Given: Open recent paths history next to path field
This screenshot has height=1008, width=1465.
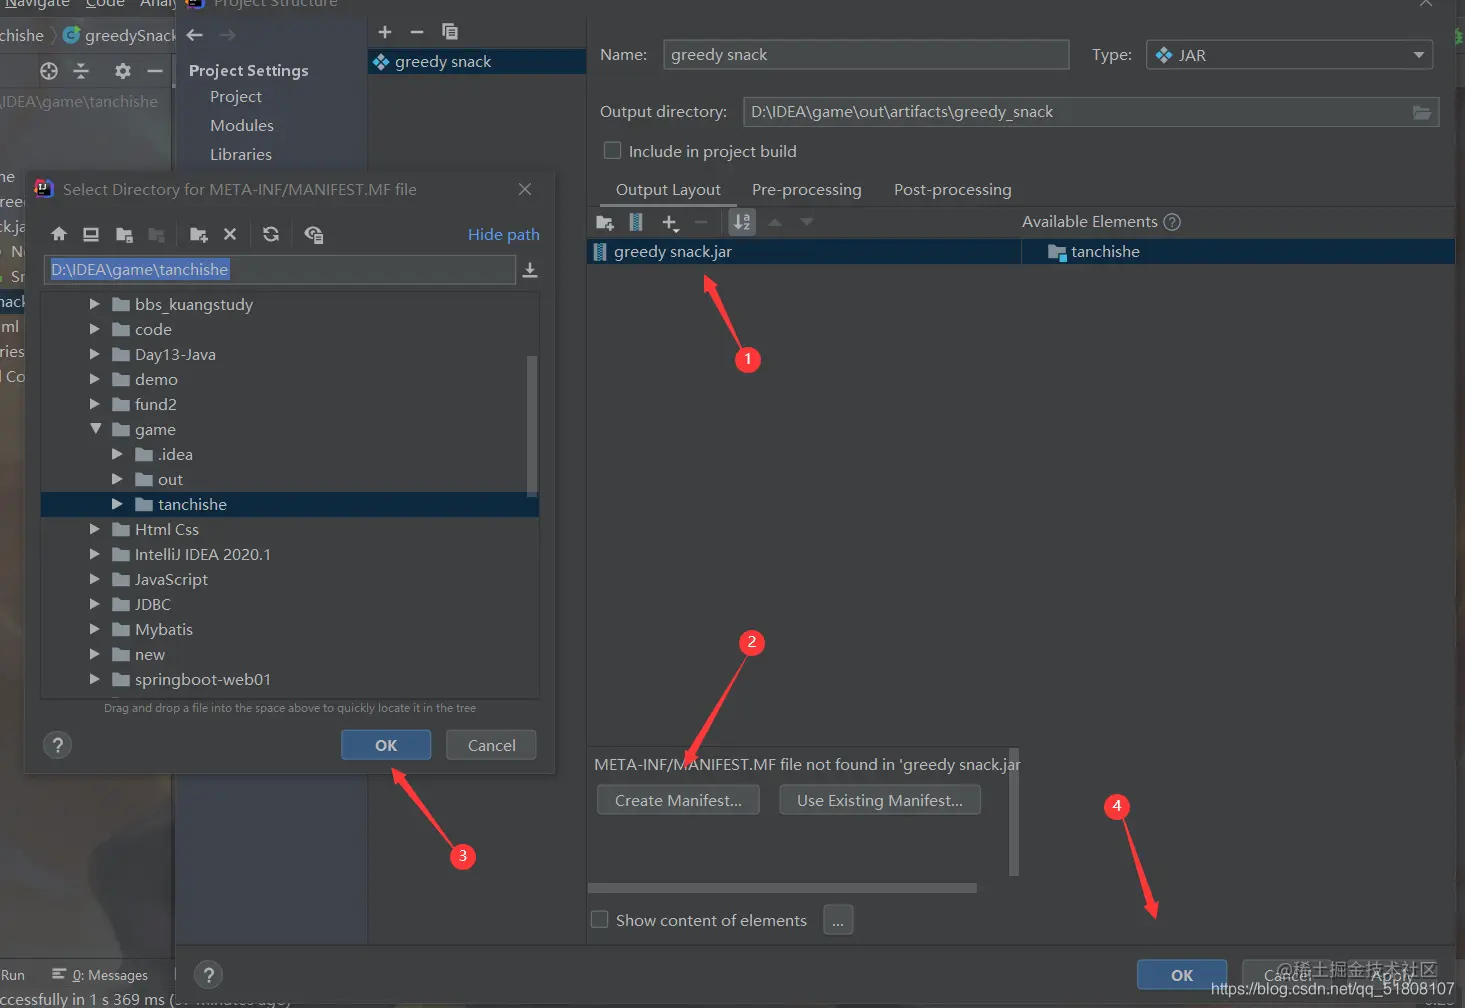Looking at the screenshot, I should coord(530,270).
